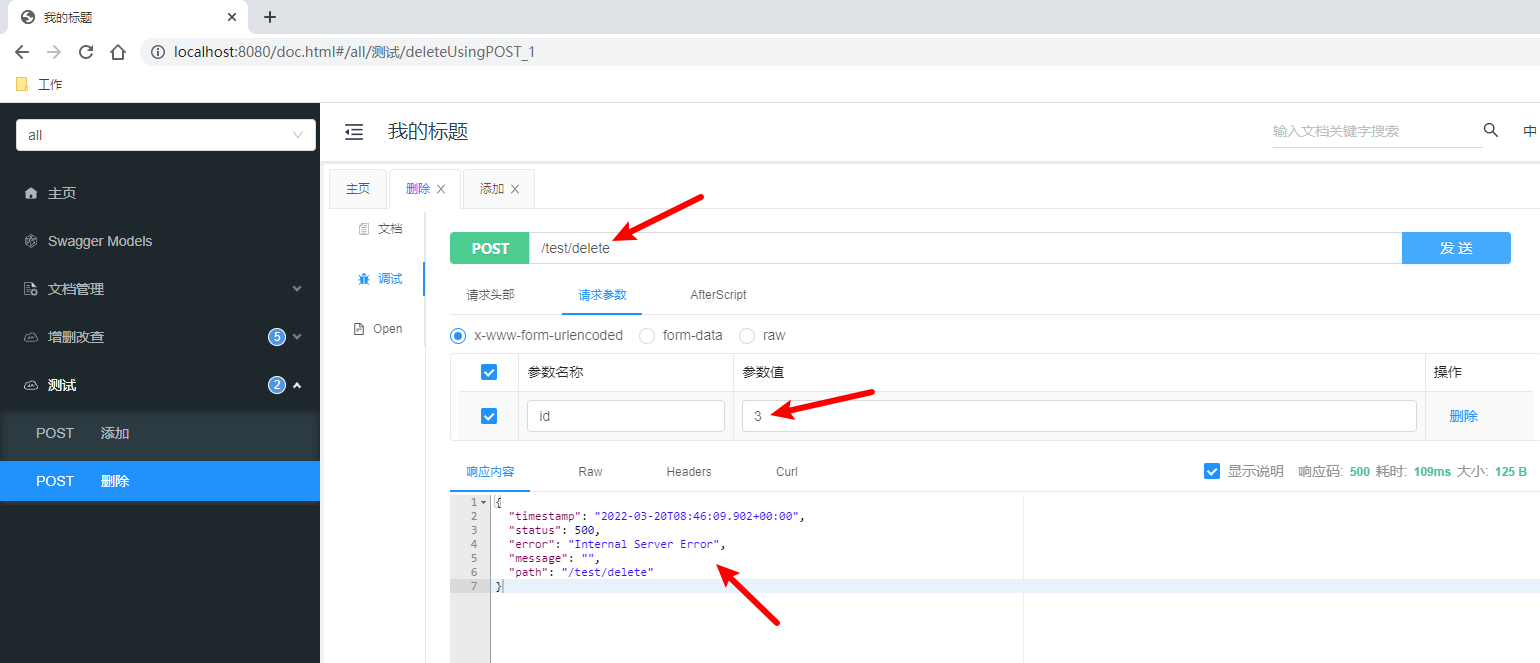Collapse sidebar with the menu fold icon
This screenshot has height=663, width=1540.
coord(354,132)
